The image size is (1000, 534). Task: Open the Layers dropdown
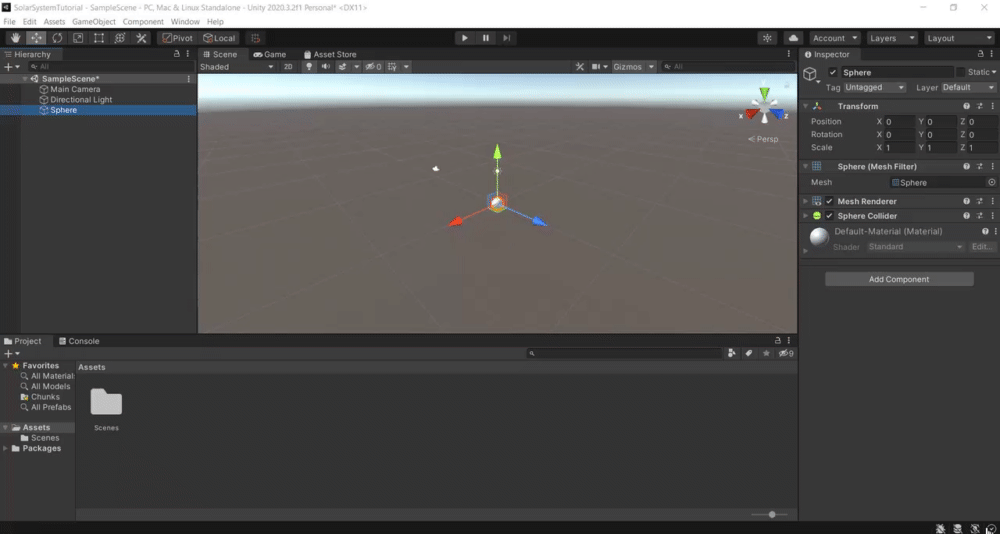[x=893, y=38]
